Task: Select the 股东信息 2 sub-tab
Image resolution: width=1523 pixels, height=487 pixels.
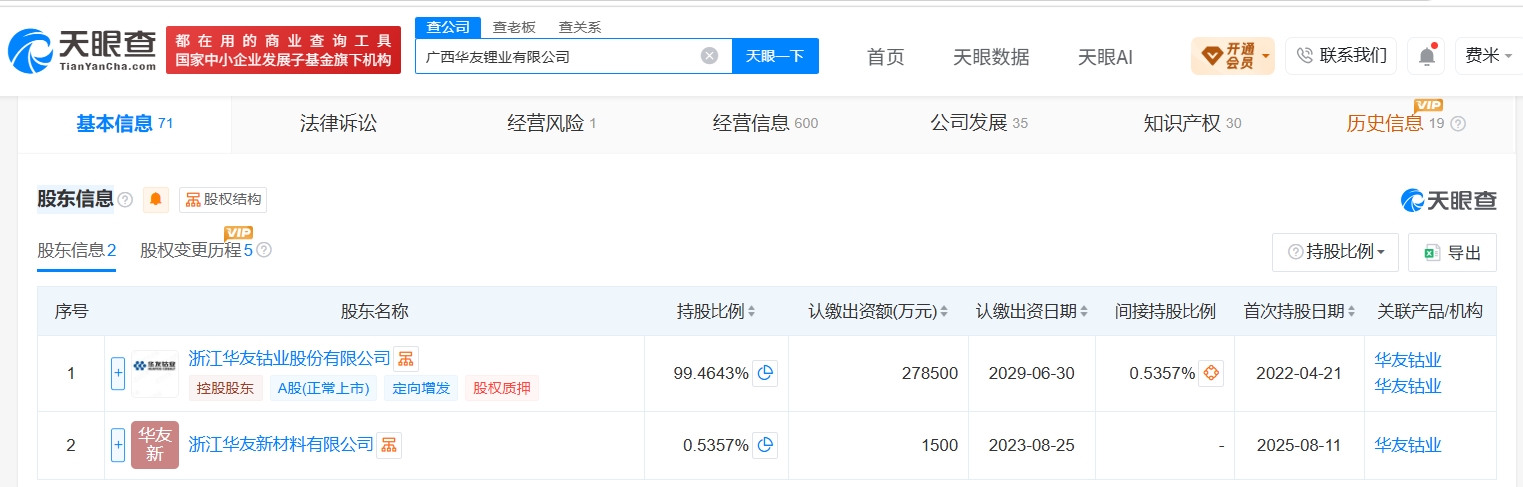Action: coord(77,250)
